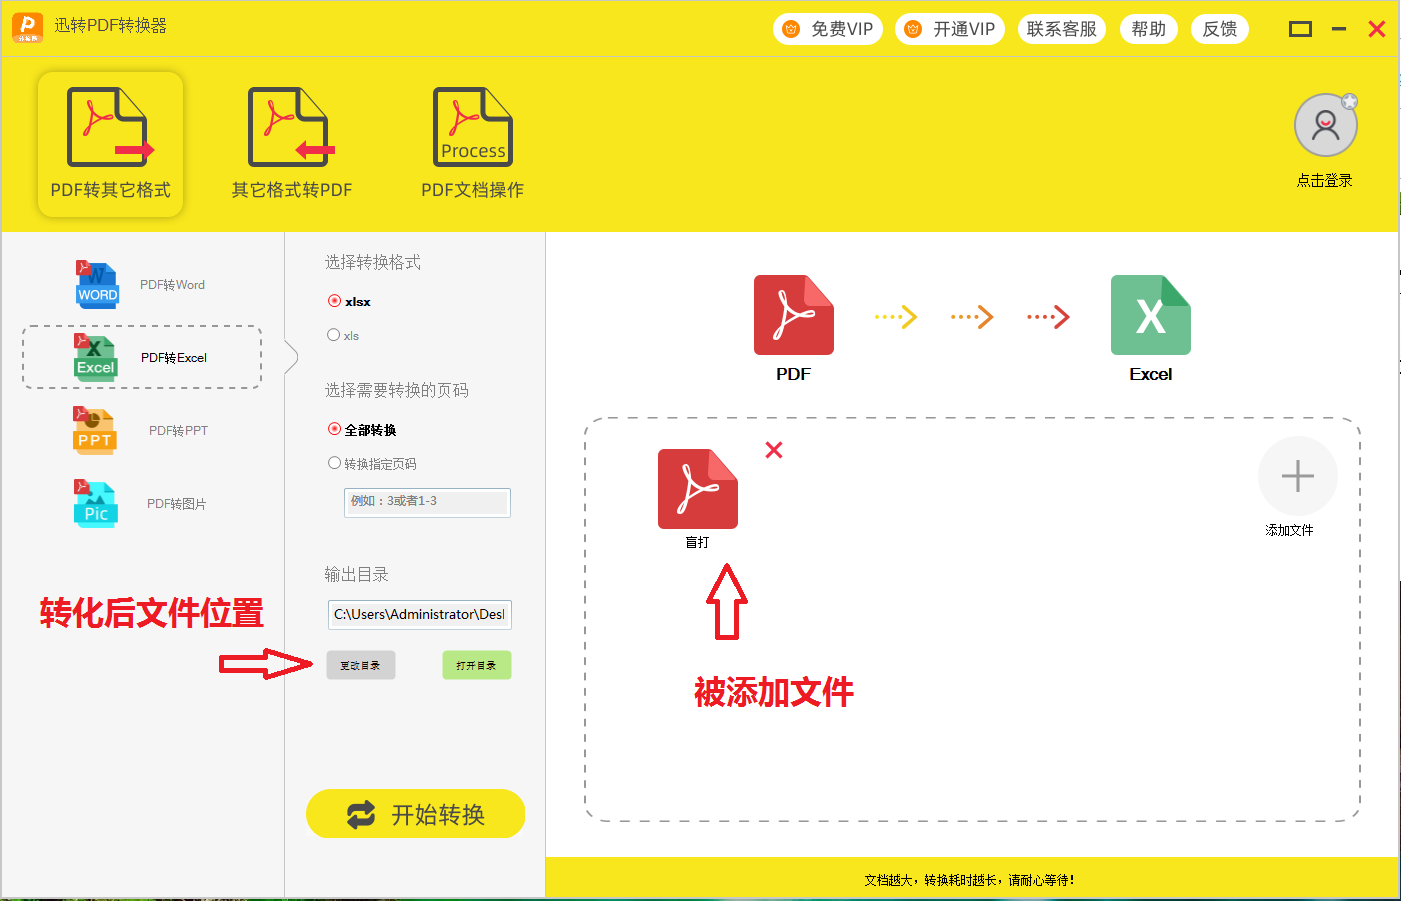The image size is (1401, 901).
Task: Click the output directory path field
Action: (x=420, y=614)
